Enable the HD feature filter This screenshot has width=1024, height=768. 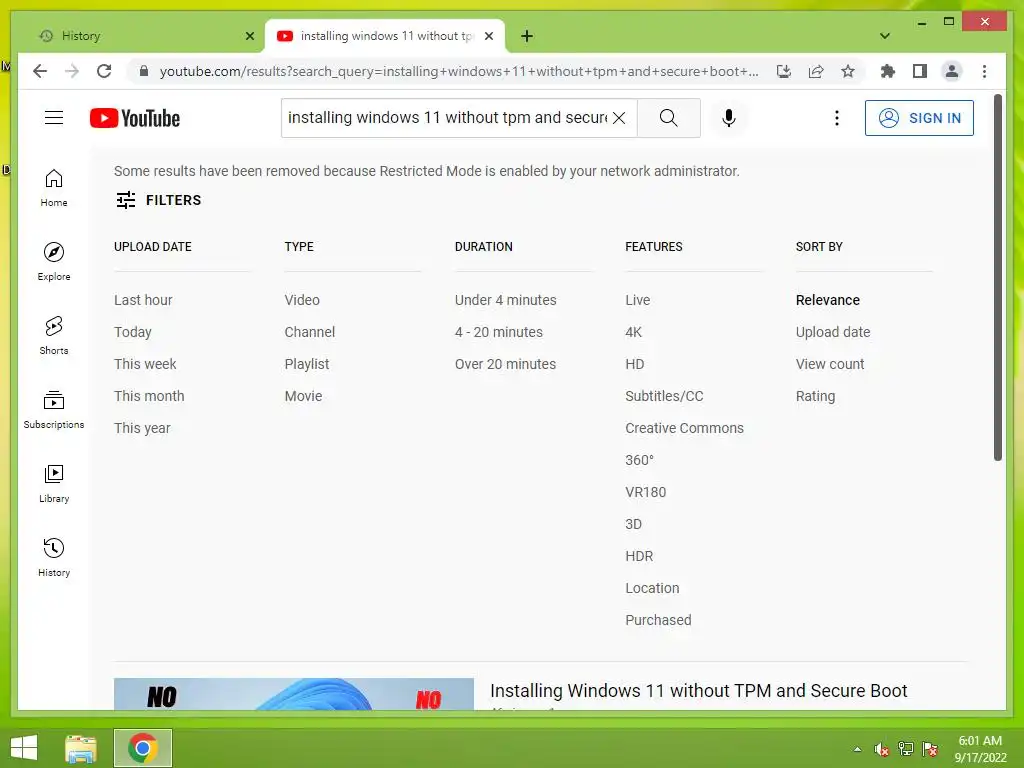pyautogui.click(x=635, y=364)
